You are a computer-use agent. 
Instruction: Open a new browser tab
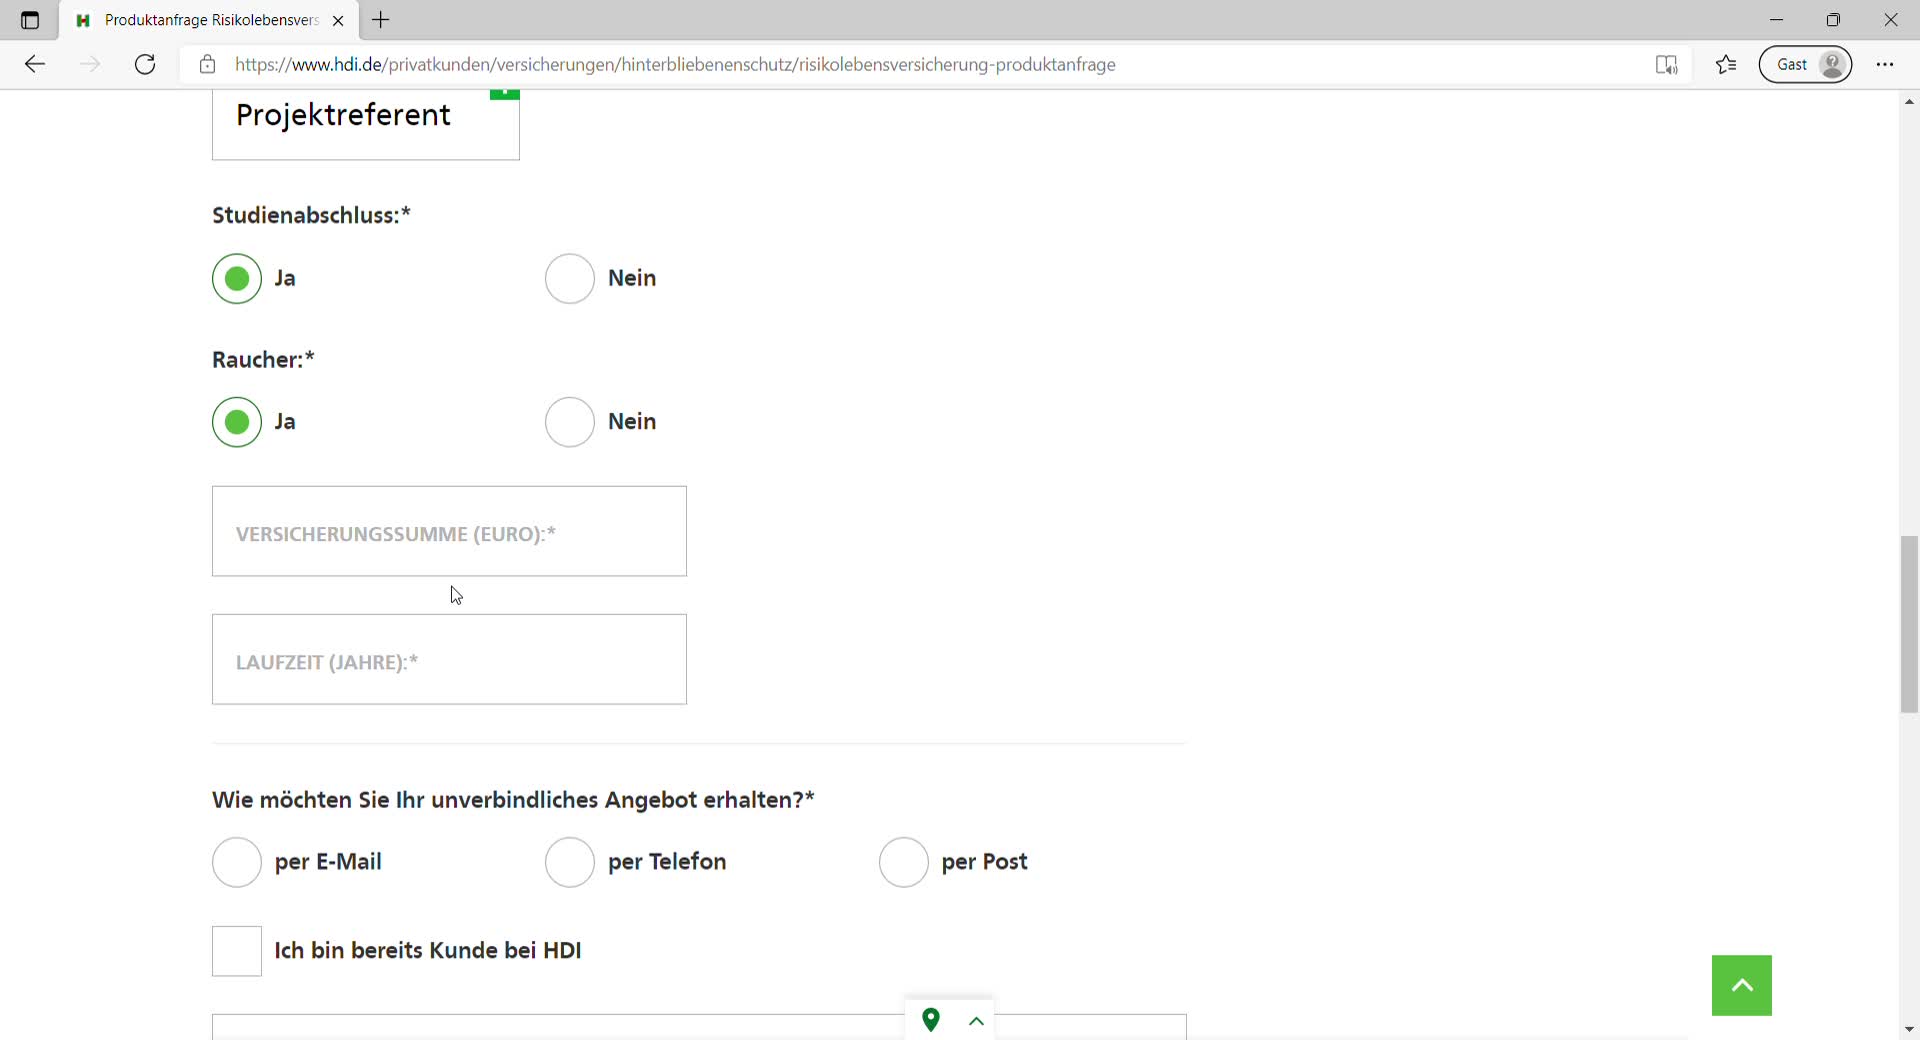coord(381,20)
